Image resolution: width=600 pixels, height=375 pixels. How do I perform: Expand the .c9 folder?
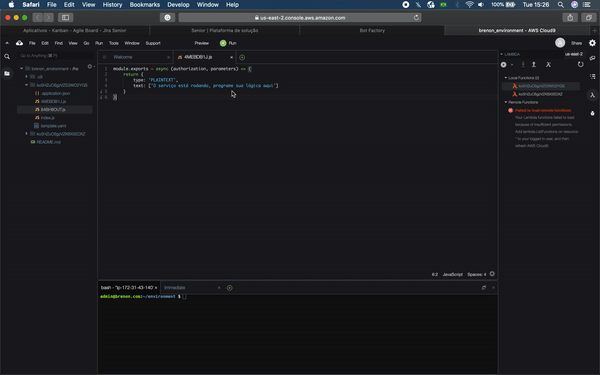tap(26, 77)
